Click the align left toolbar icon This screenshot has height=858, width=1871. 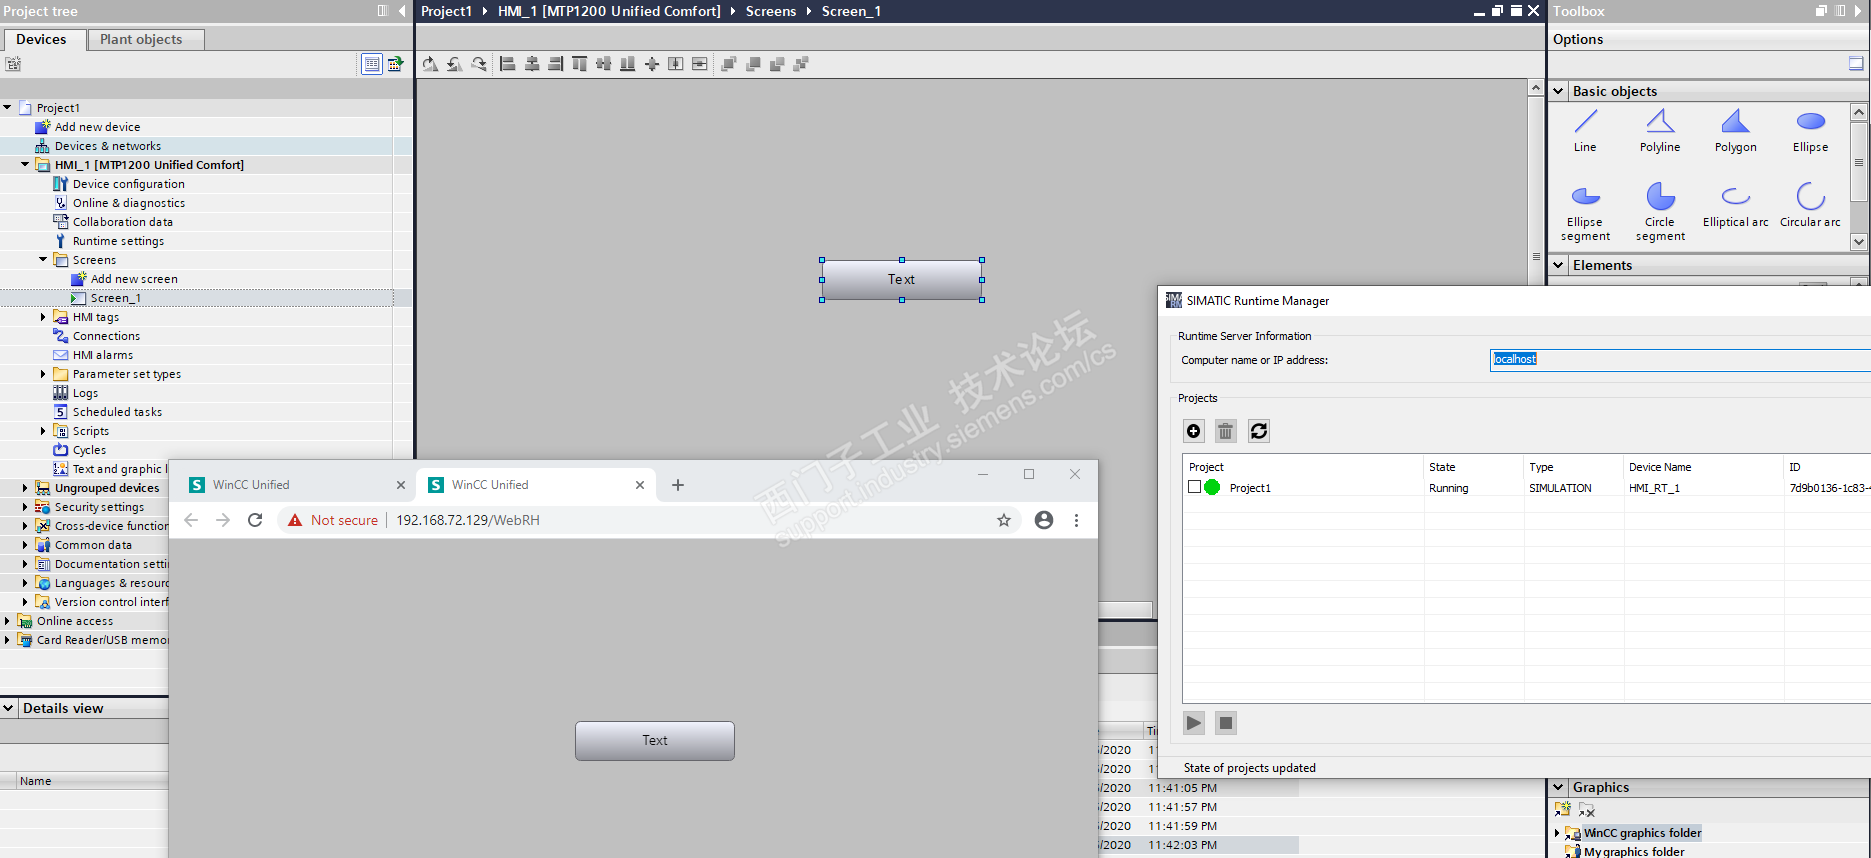508,64
